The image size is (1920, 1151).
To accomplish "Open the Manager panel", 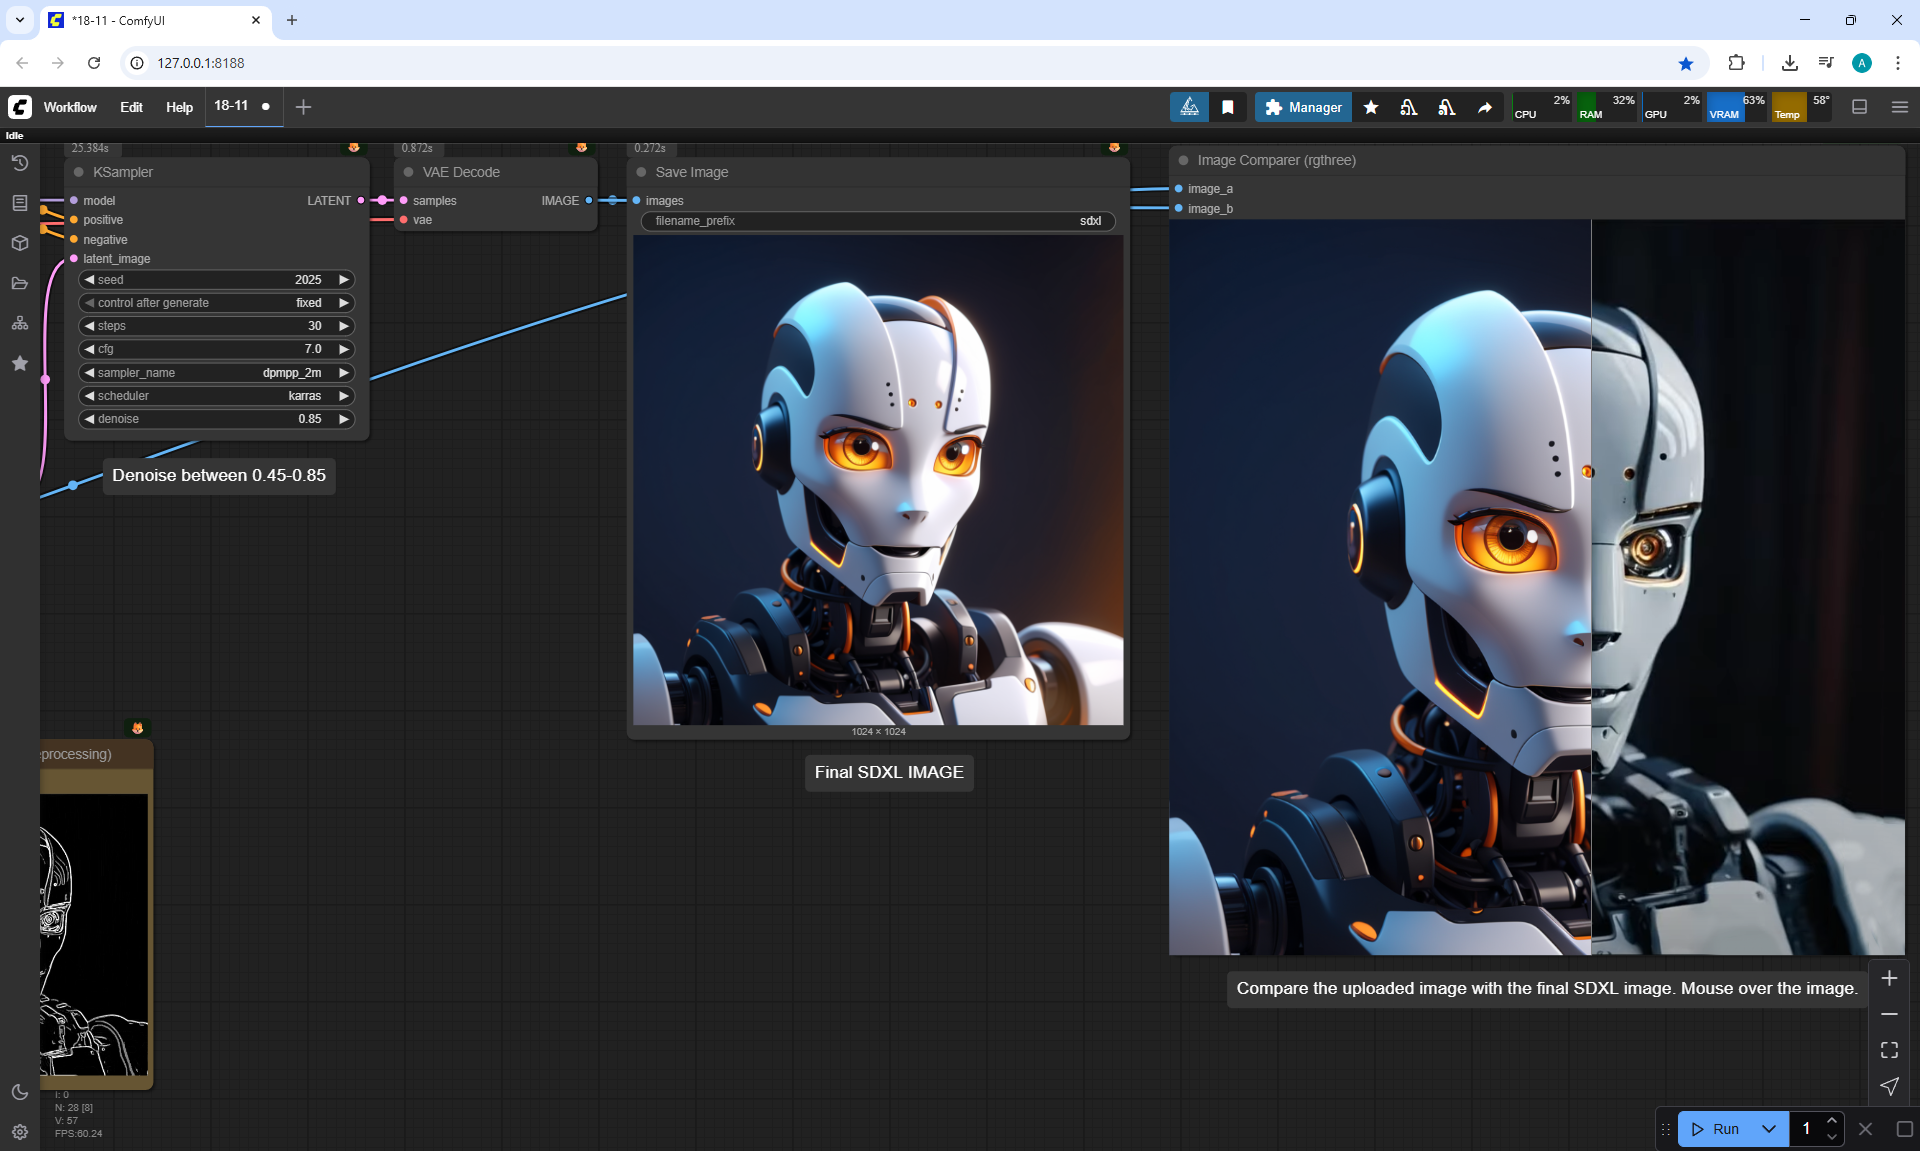I will [1303, 107].
